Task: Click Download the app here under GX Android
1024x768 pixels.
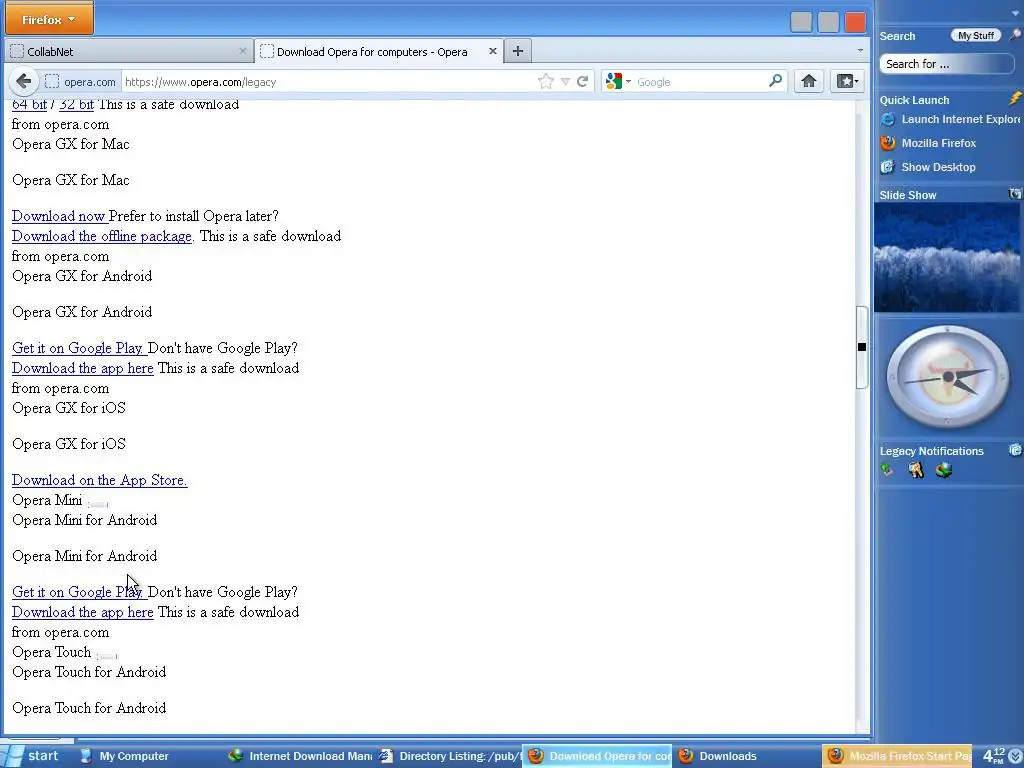Action: point(83,368)
